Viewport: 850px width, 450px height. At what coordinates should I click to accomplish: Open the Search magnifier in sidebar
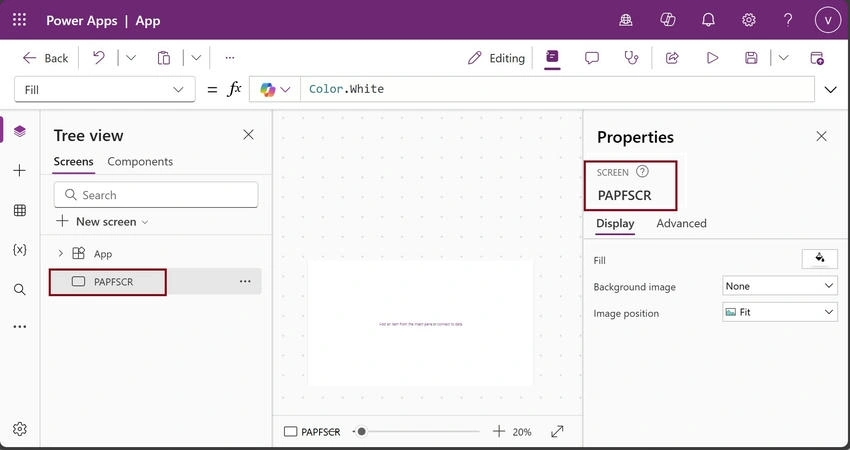(x=20, y=290)
